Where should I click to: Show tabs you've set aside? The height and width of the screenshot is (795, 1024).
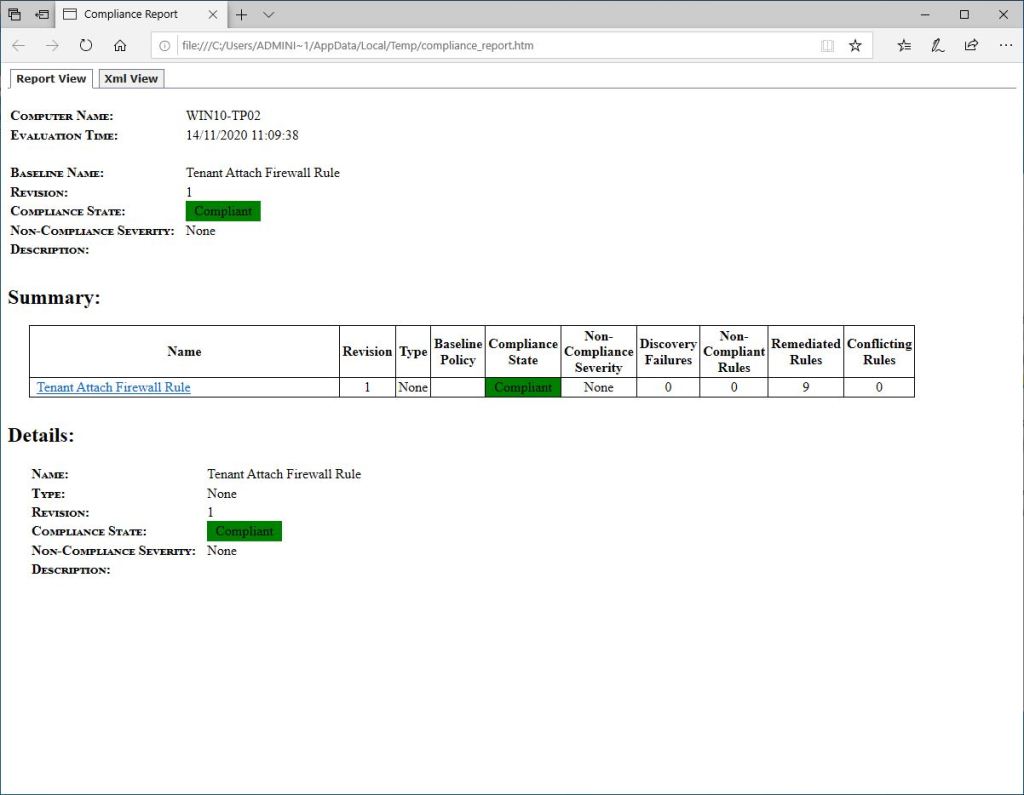tap(15, 15)
